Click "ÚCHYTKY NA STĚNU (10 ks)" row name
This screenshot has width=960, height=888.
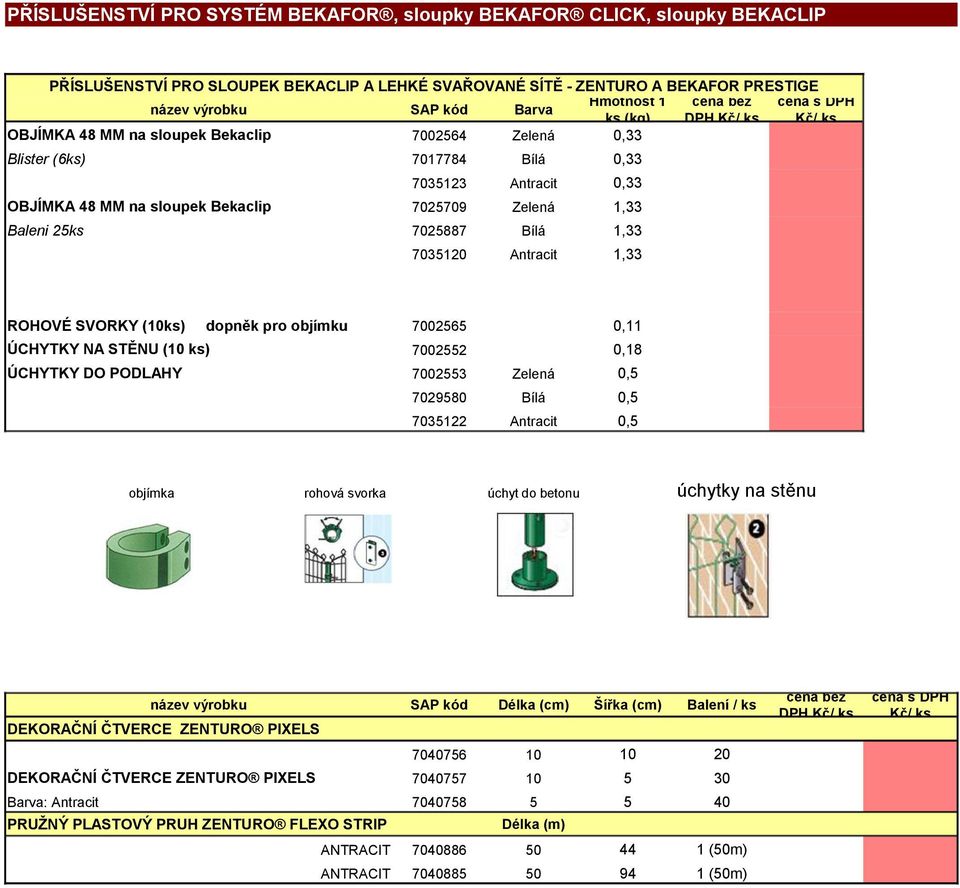click(x=108, y=349)
